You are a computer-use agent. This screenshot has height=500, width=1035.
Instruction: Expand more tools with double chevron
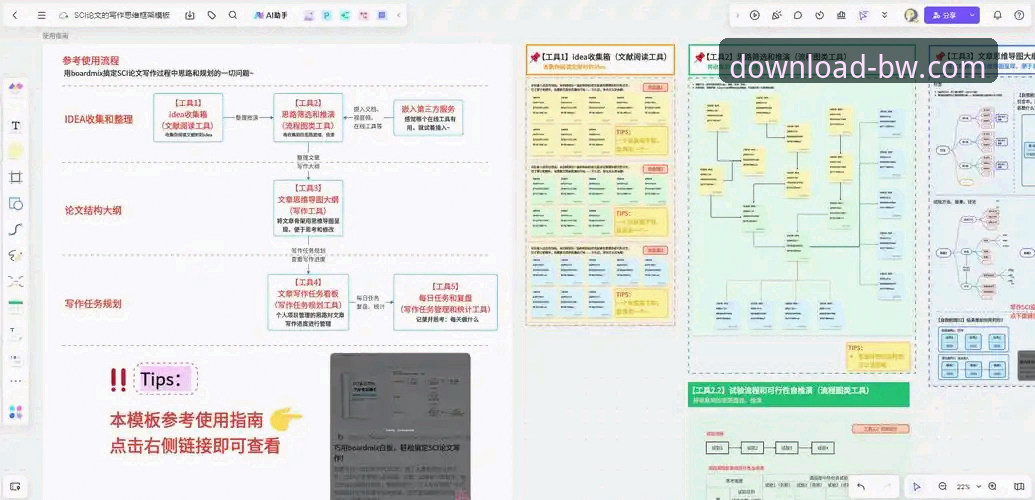point(885,15)
